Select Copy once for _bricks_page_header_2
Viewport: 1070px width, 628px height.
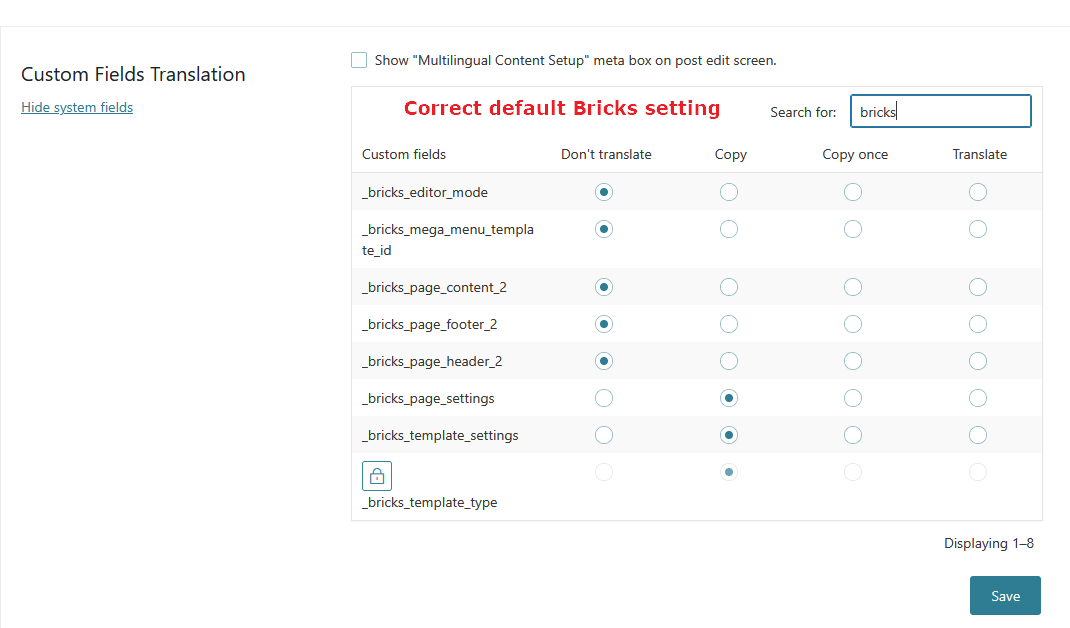tap(853, 361)
